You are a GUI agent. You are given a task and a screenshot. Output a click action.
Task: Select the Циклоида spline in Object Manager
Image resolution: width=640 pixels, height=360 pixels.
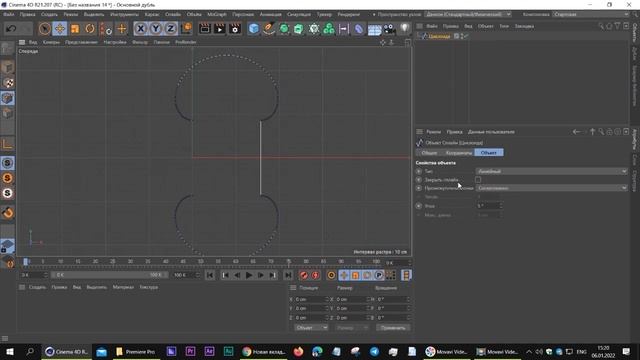click(x=439, y=36)
